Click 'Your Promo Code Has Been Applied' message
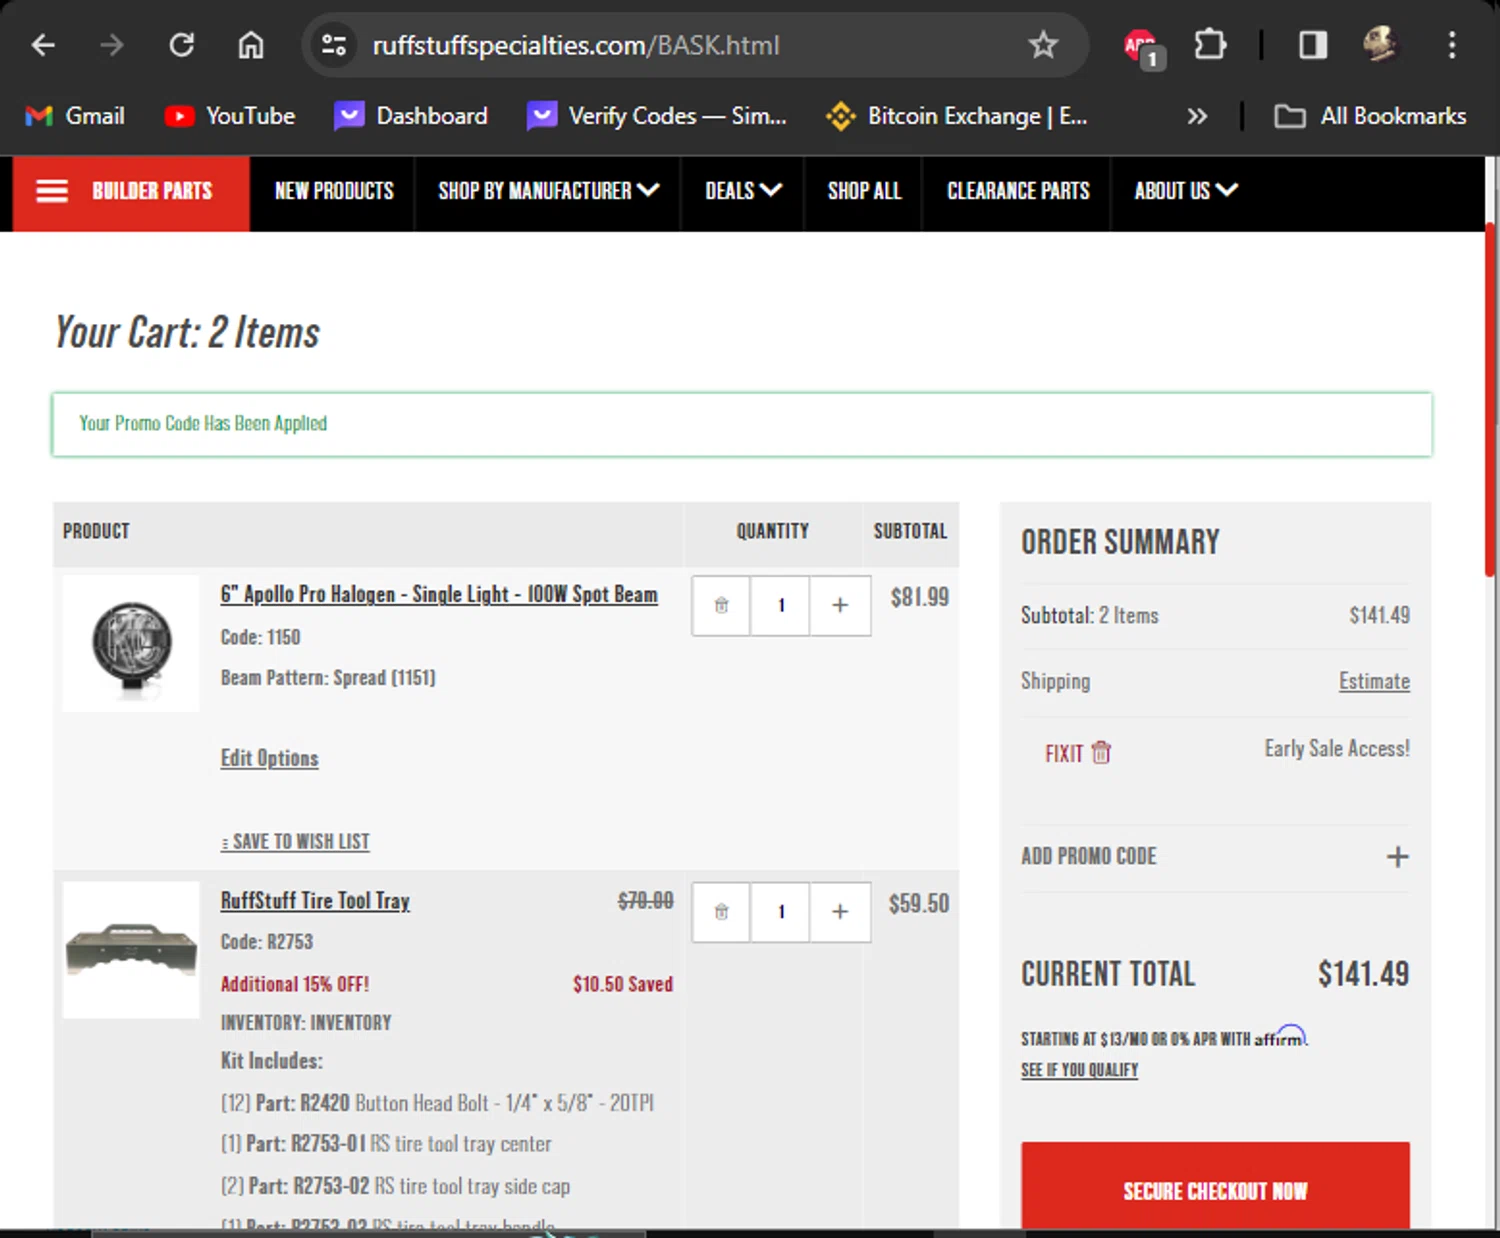1500x1238 pixels. tap(203, 423)
